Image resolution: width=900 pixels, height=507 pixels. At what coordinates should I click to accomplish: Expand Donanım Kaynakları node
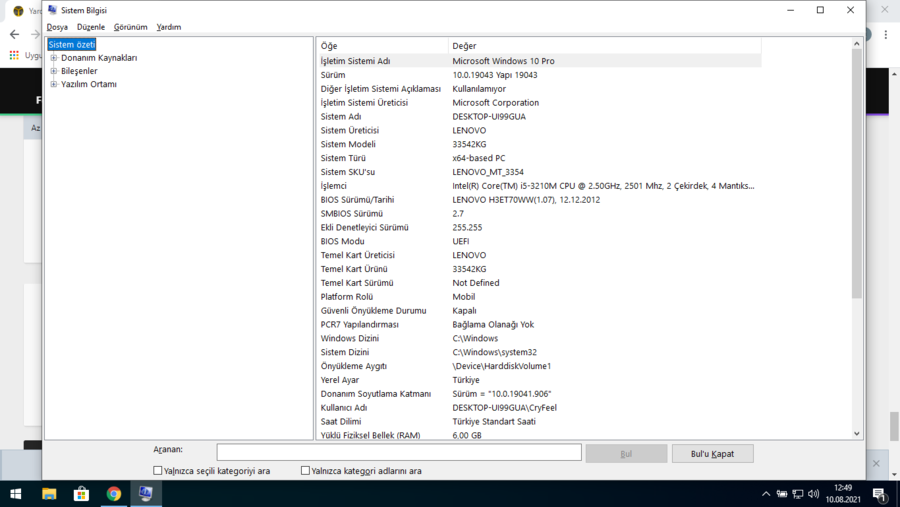tap(53, 57)
